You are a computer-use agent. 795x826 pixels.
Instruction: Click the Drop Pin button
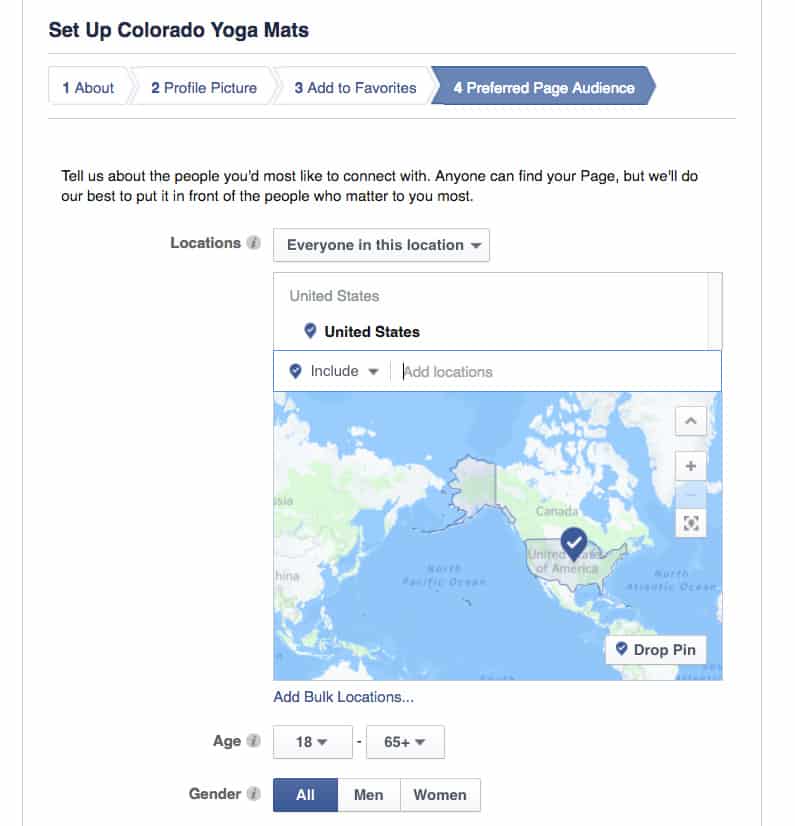(x=656, y=650)
